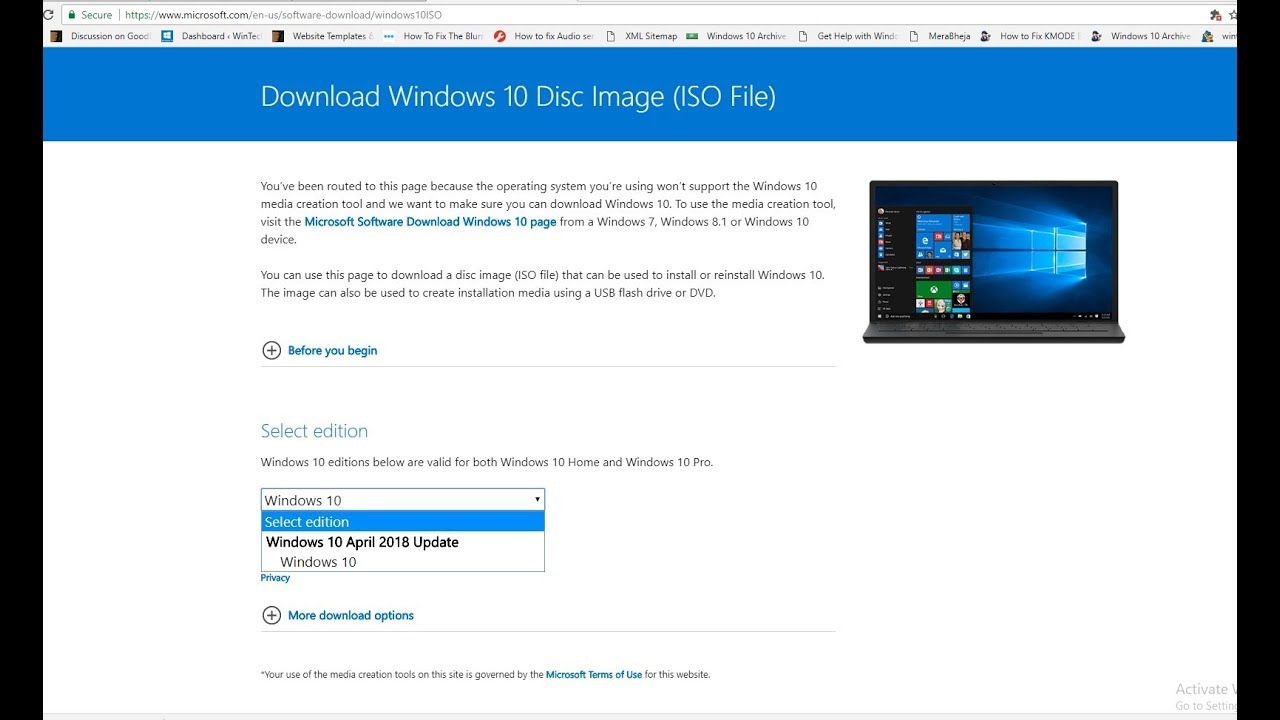Open the 'MeraBheja' bookmark
This screenshot has height=720, width=1280.
[939, 36]
